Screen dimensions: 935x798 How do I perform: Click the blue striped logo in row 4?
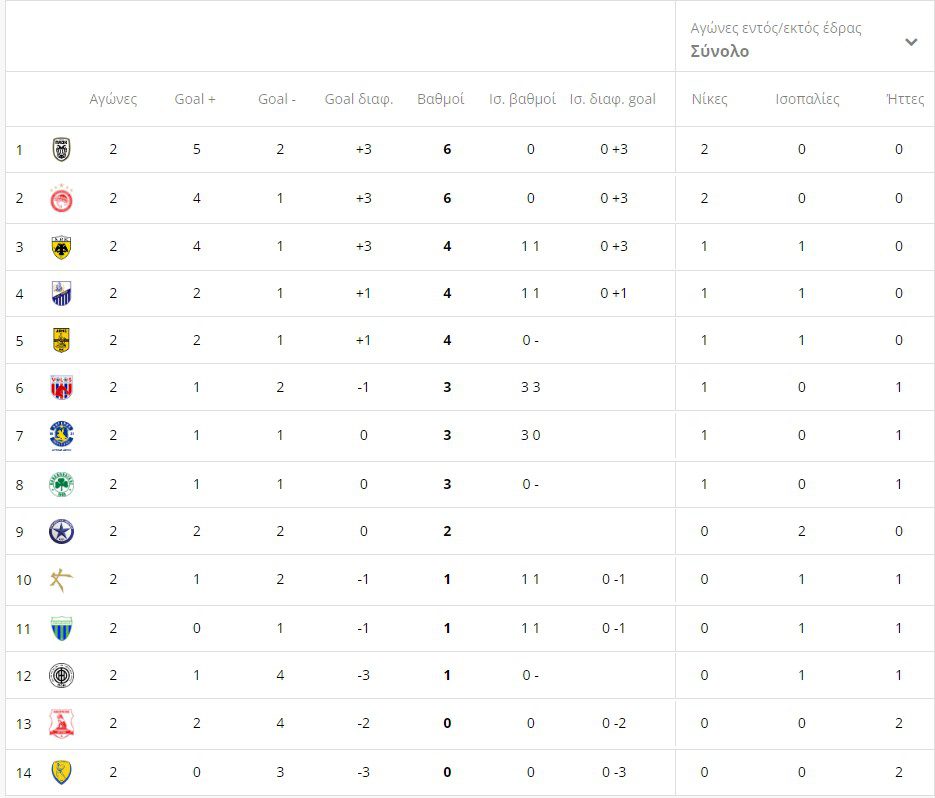pyautogui.click(x=61, y=293)
